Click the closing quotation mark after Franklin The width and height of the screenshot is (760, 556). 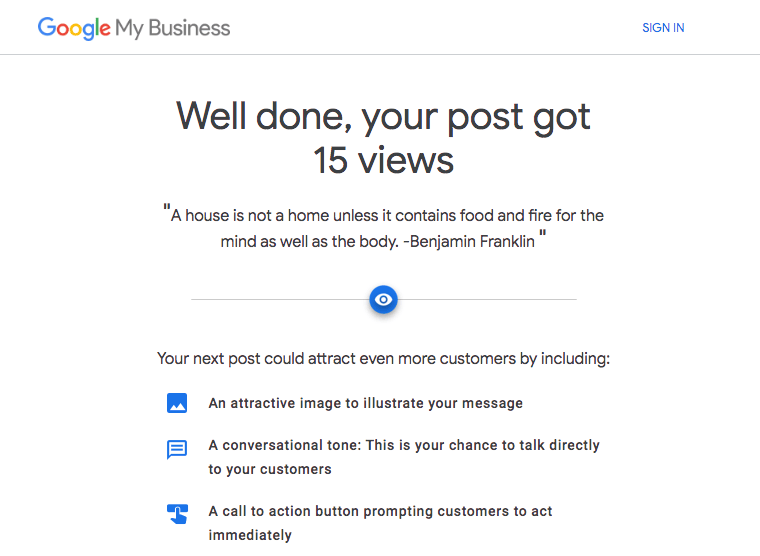coord(543,238)
